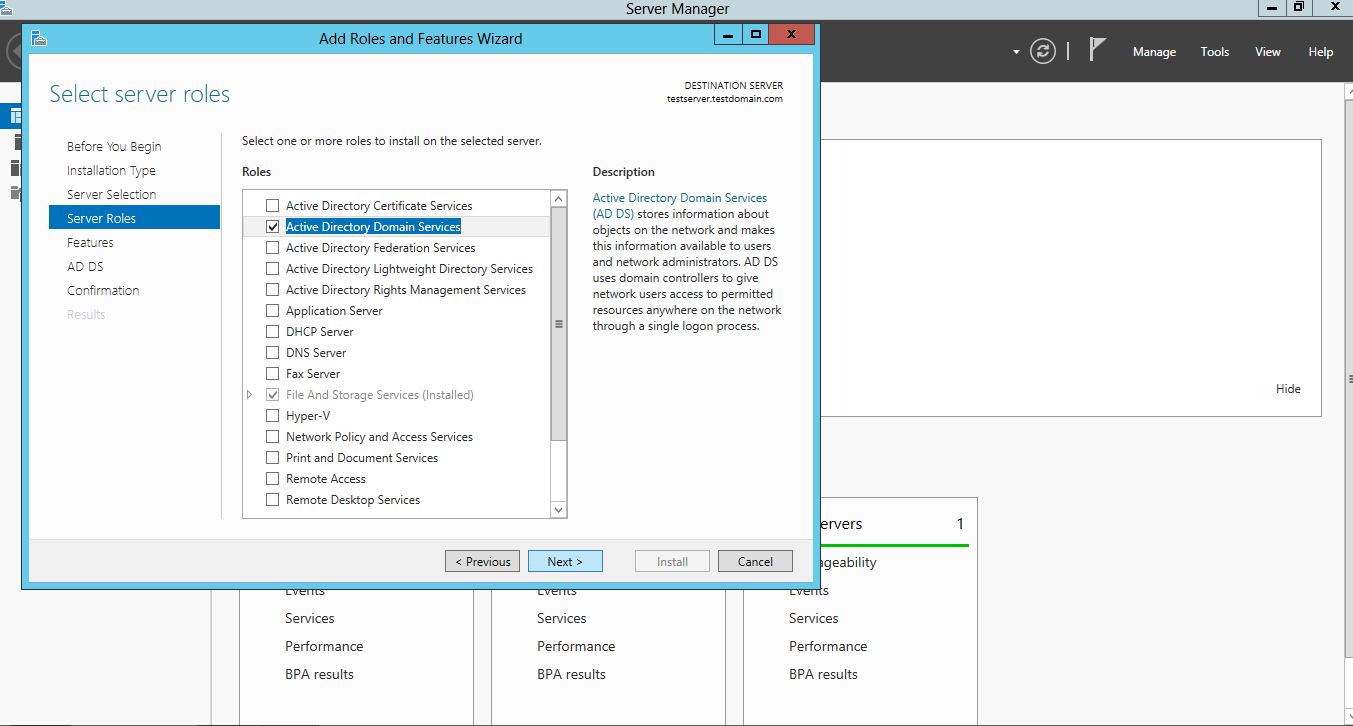
Task: Click Performance in the third Server Manager tile
Action: coord(828,646)
